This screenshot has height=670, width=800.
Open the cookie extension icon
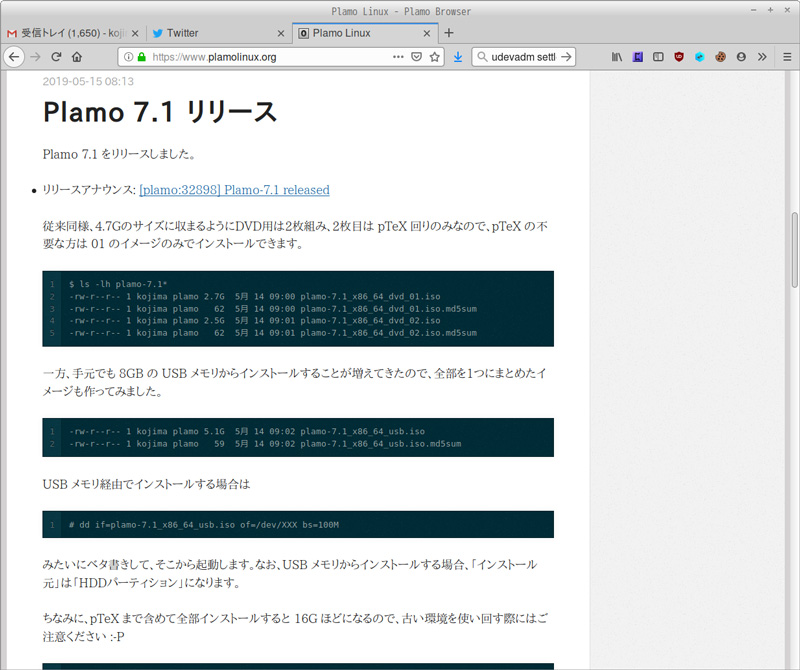pos(720,57)
